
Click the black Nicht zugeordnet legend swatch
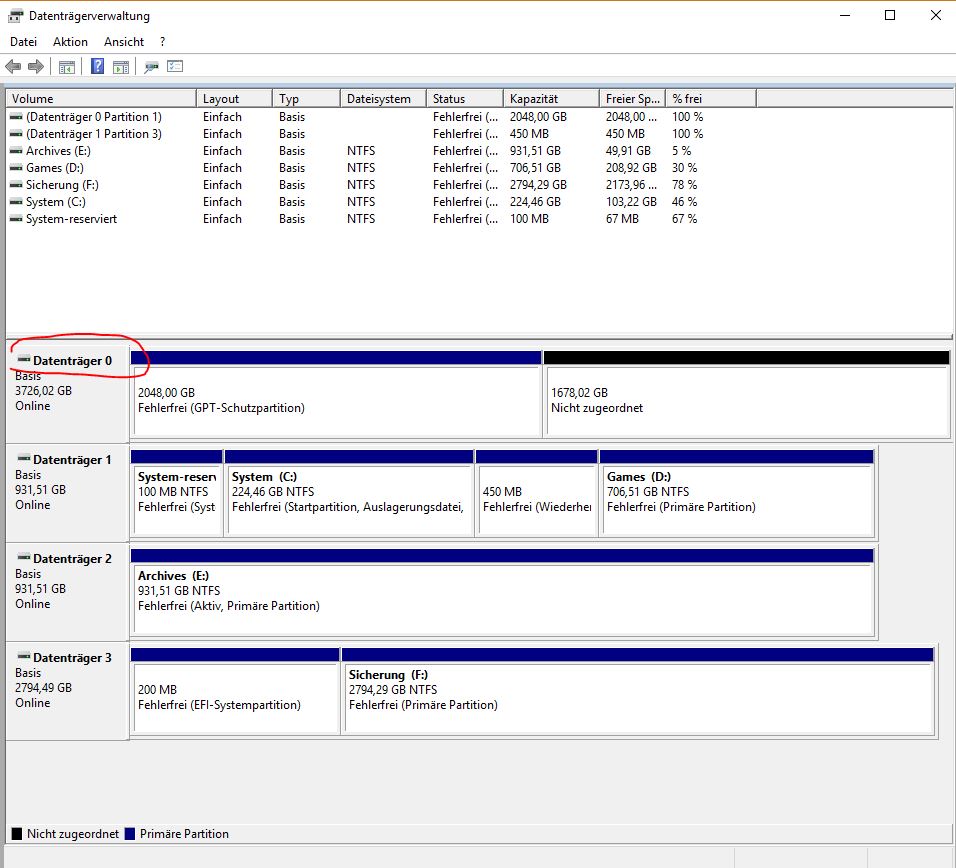point(16,834)
